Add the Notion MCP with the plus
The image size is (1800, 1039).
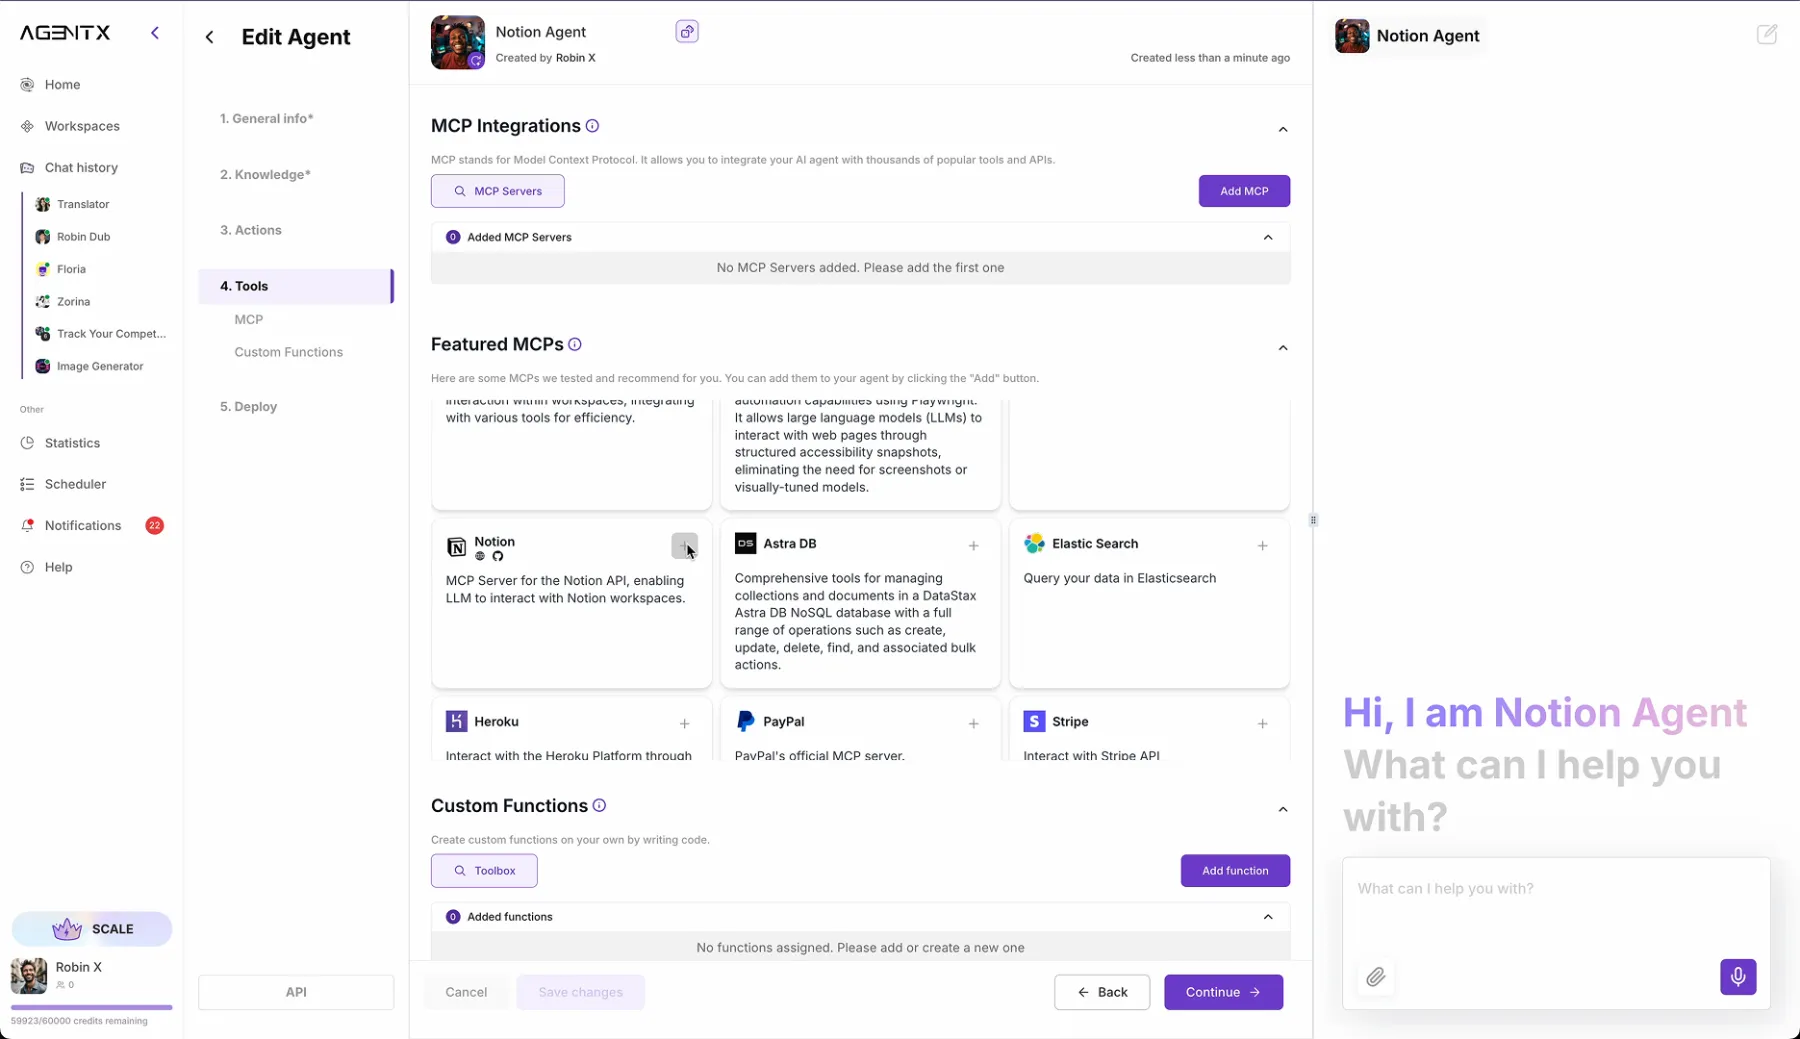(684, 546)
